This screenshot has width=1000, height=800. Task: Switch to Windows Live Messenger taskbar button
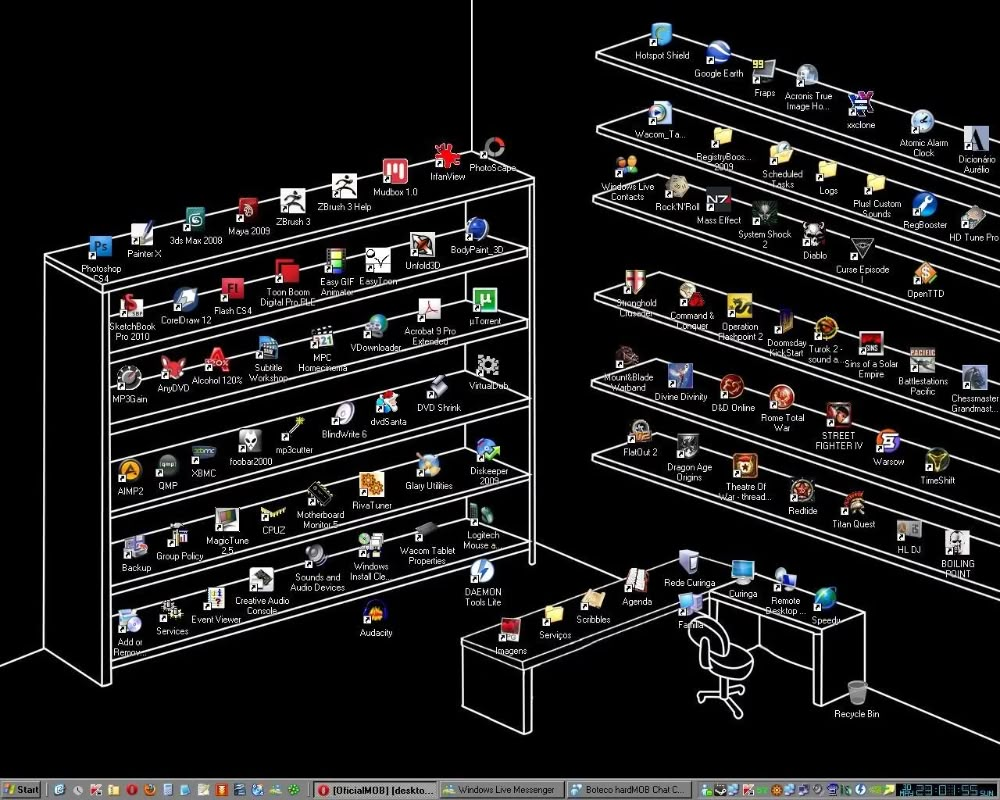coord(501,790)
